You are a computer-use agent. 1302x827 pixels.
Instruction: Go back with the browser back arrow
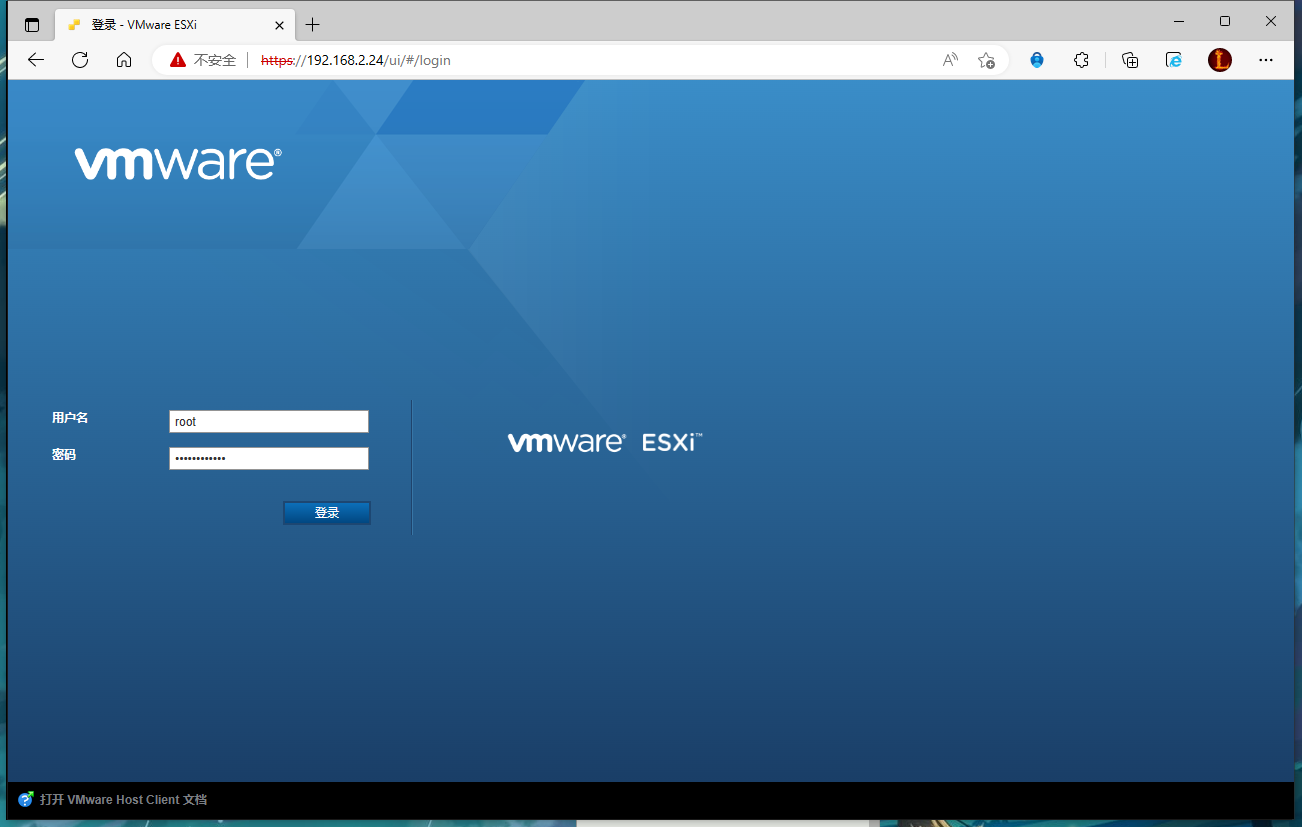[x=36, y=60]
